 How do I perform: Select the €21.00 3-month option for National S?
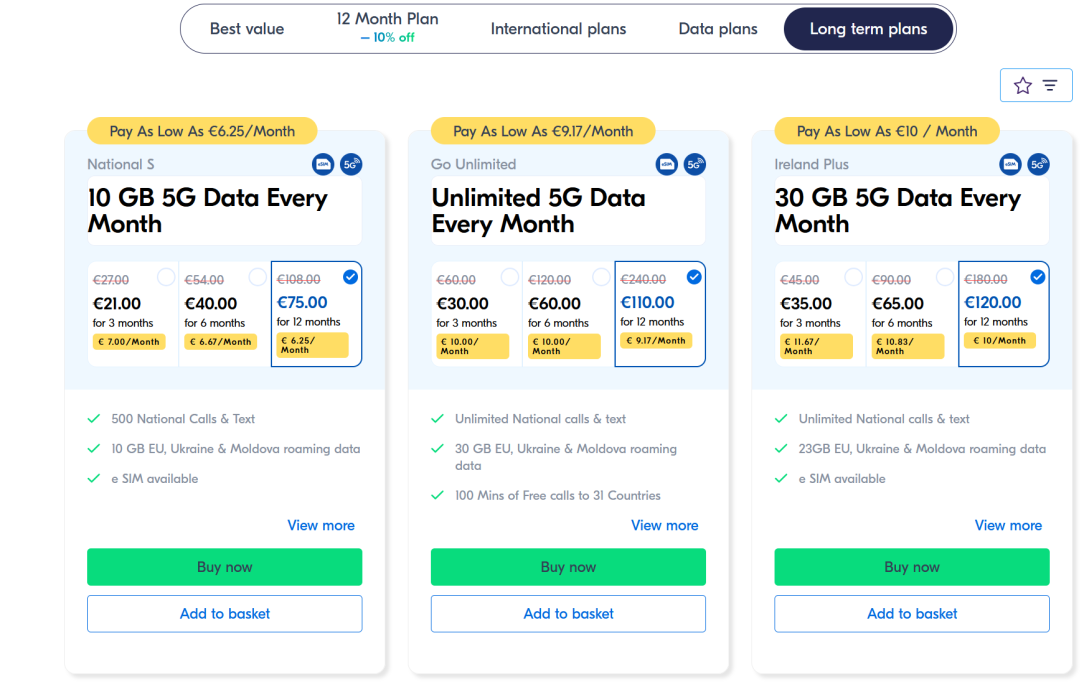[x=133, y=314]
